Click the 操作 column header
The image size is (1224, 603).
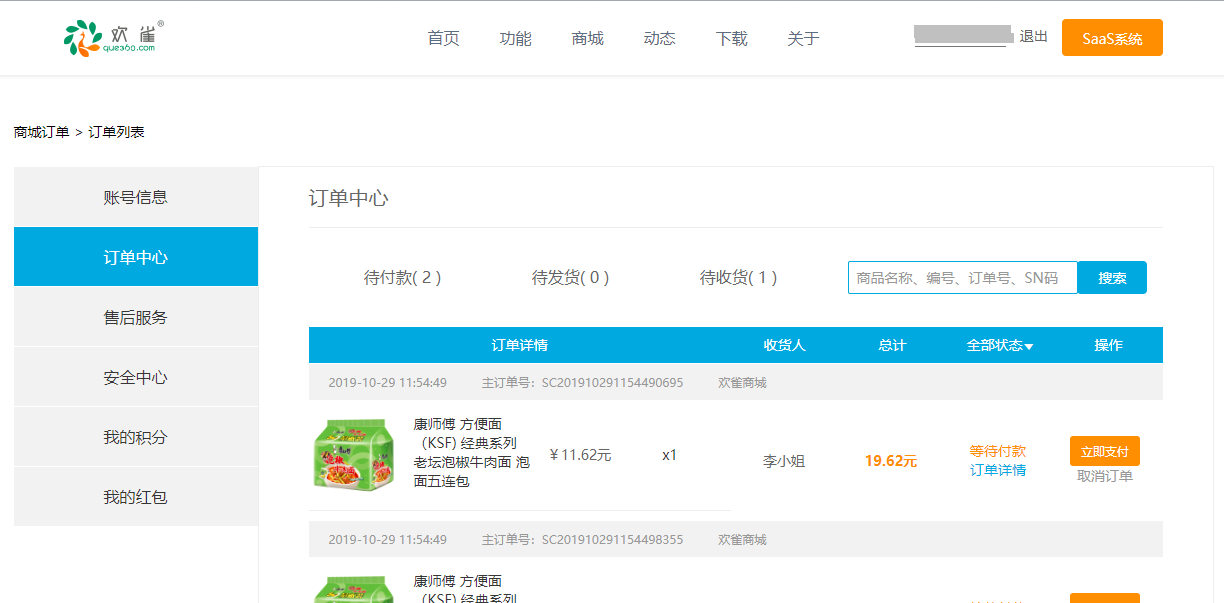point(1108,345)
